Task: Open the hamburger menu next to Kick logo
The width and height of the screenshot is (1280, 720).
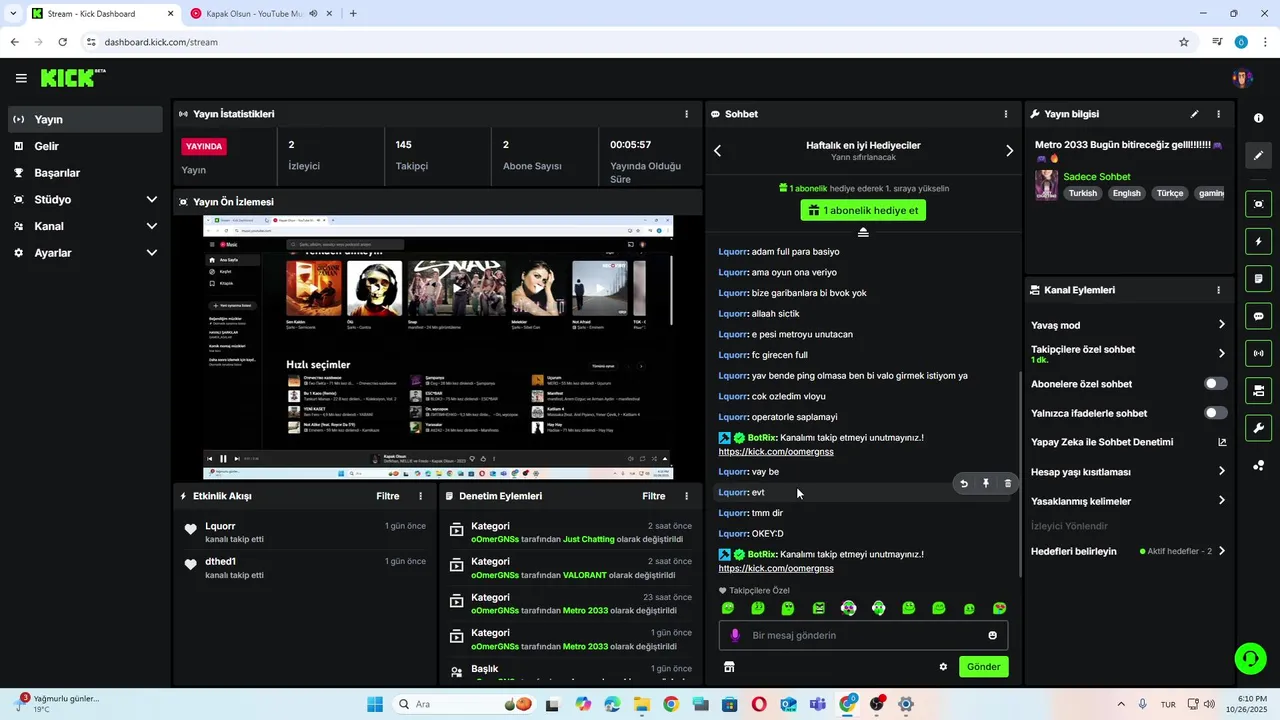Action: pos(21,78)
